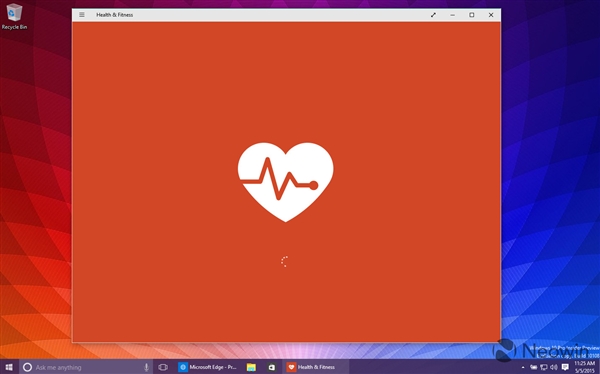Click the heart pulse logo
The image size is (600, 374).
(x=285, y=182)
